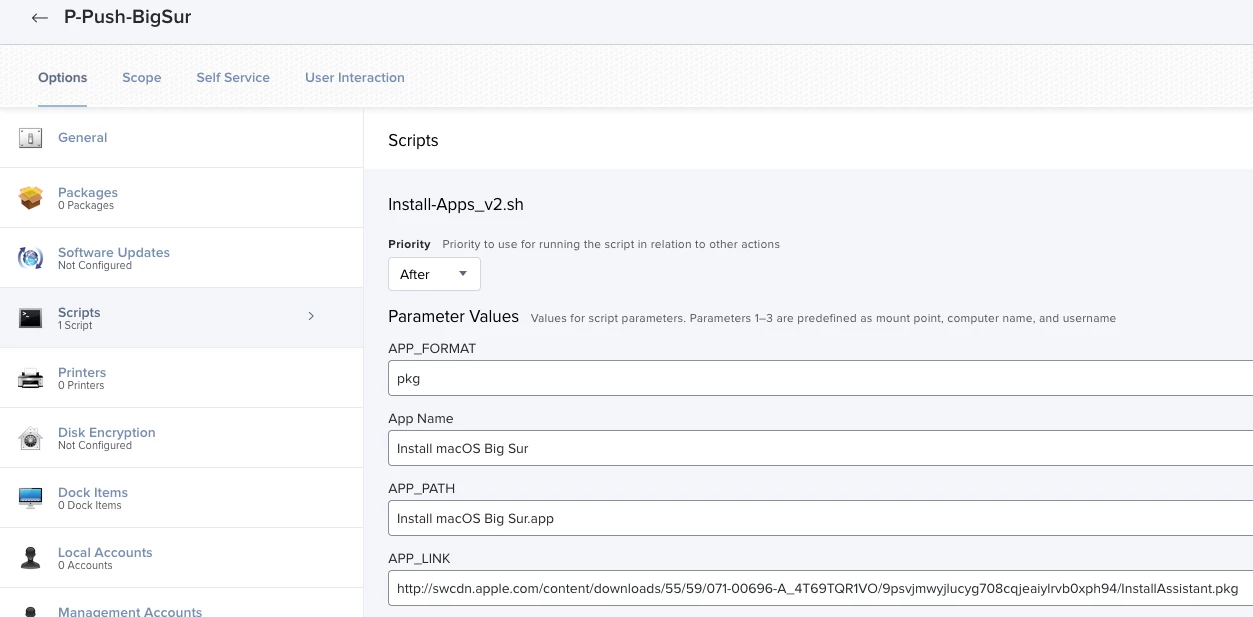Click the Packages box icon
The image size is (1253, 617).
[x=30, y=198]
